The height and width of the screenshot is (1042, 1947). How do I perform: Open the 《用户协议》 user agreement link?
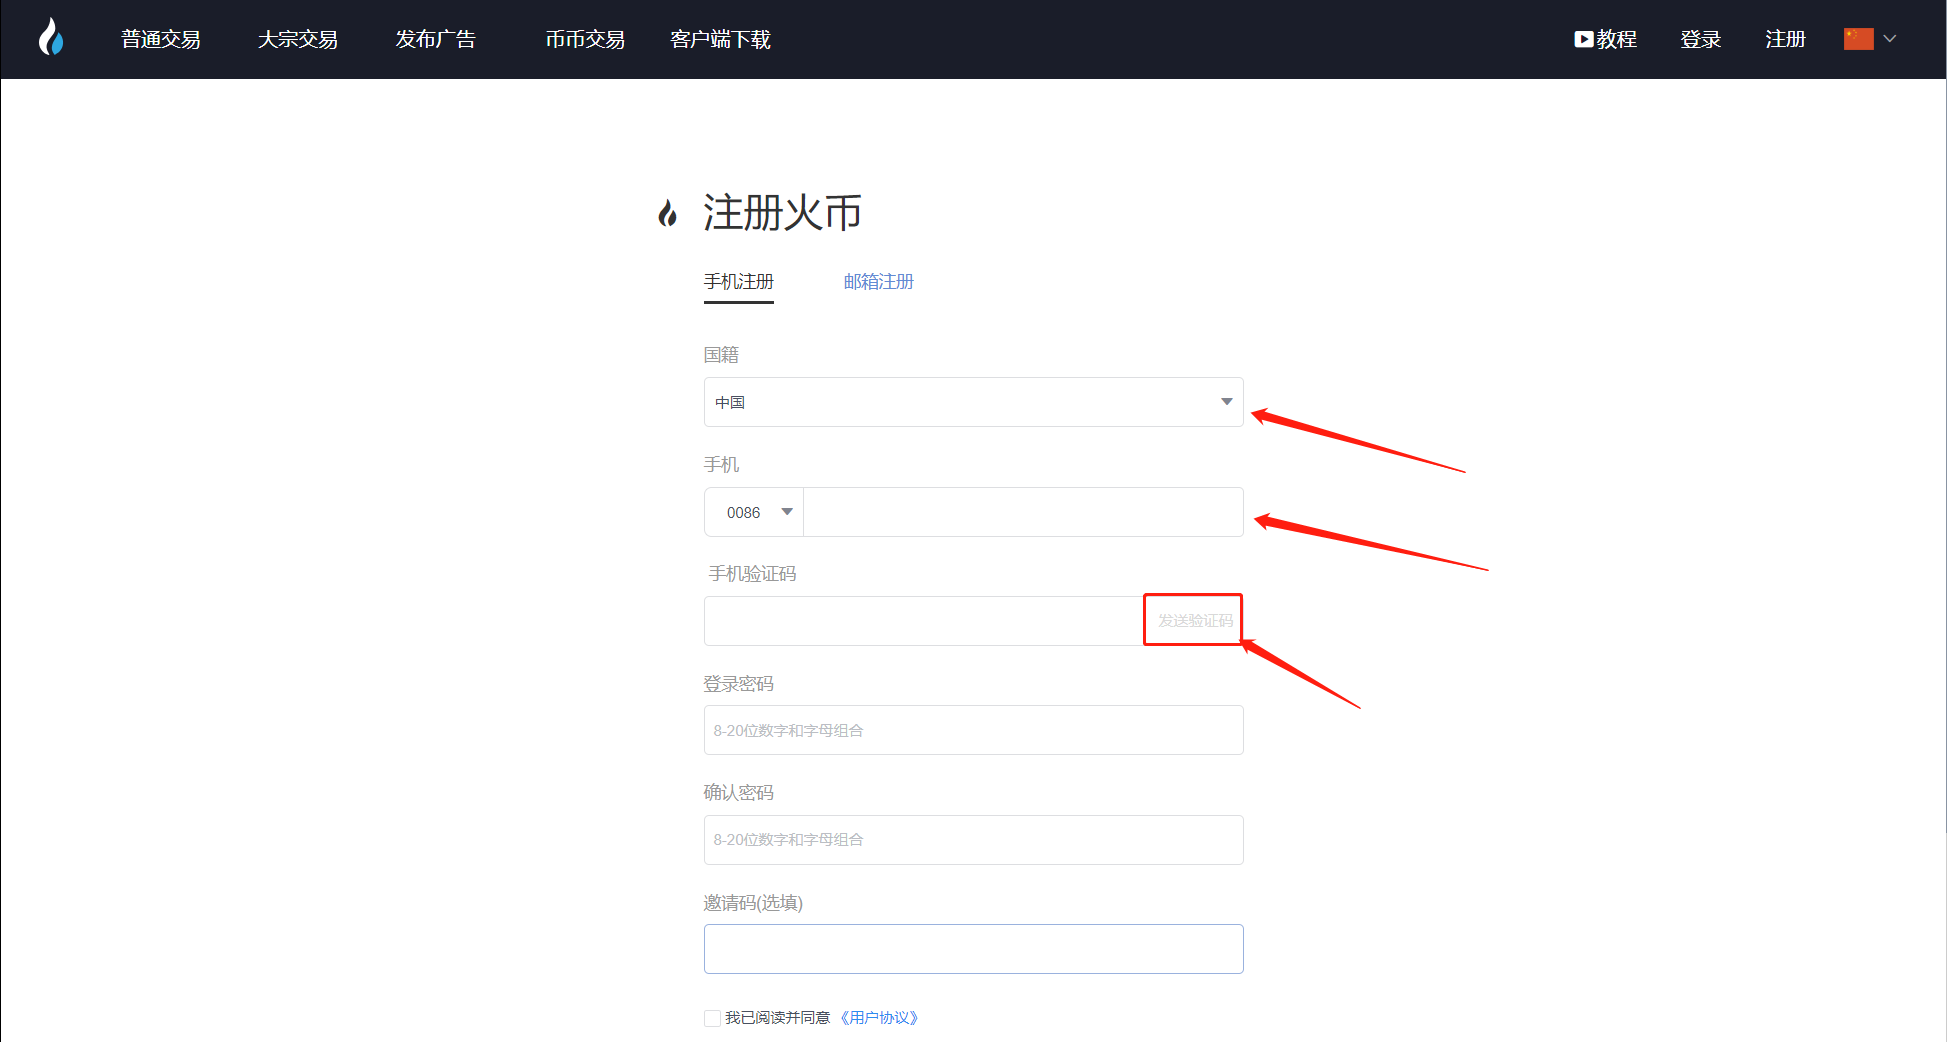[879, 1018]
